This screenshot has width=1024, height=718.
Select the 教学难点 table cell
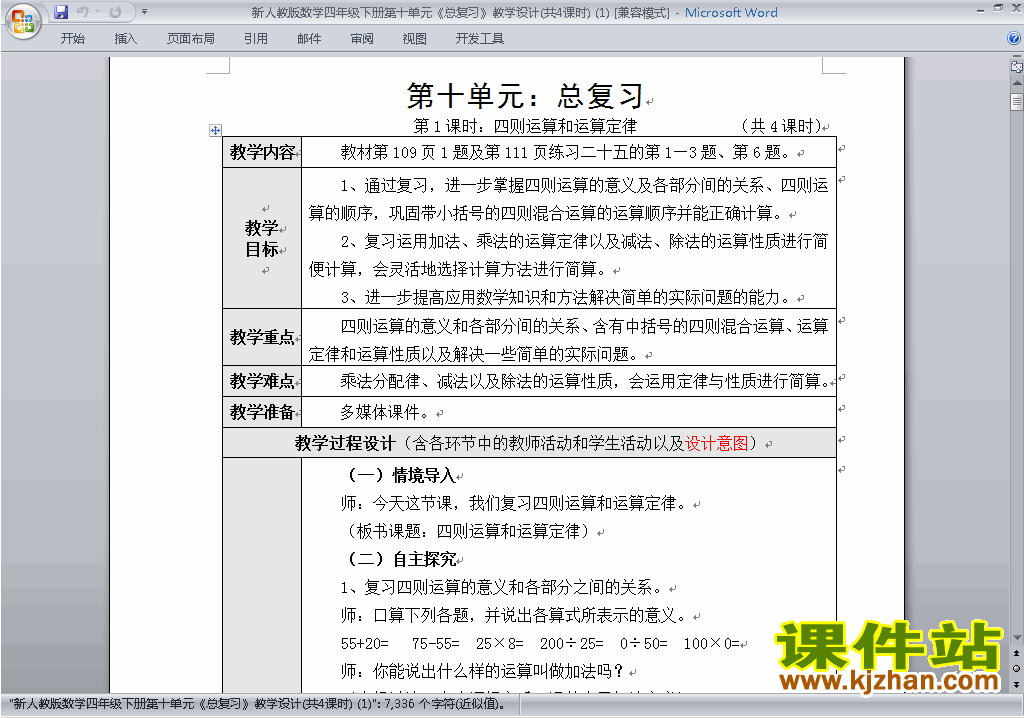[262, 381]
